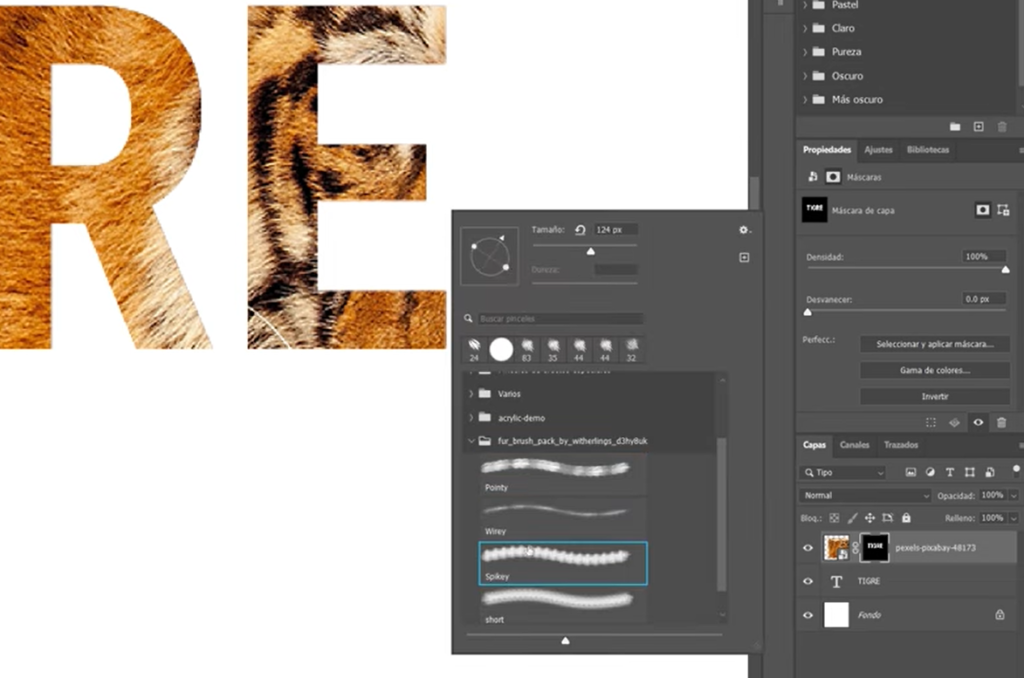Click the Invertir button
This screenshot has height=678, width=1024.
coord(934,395)
